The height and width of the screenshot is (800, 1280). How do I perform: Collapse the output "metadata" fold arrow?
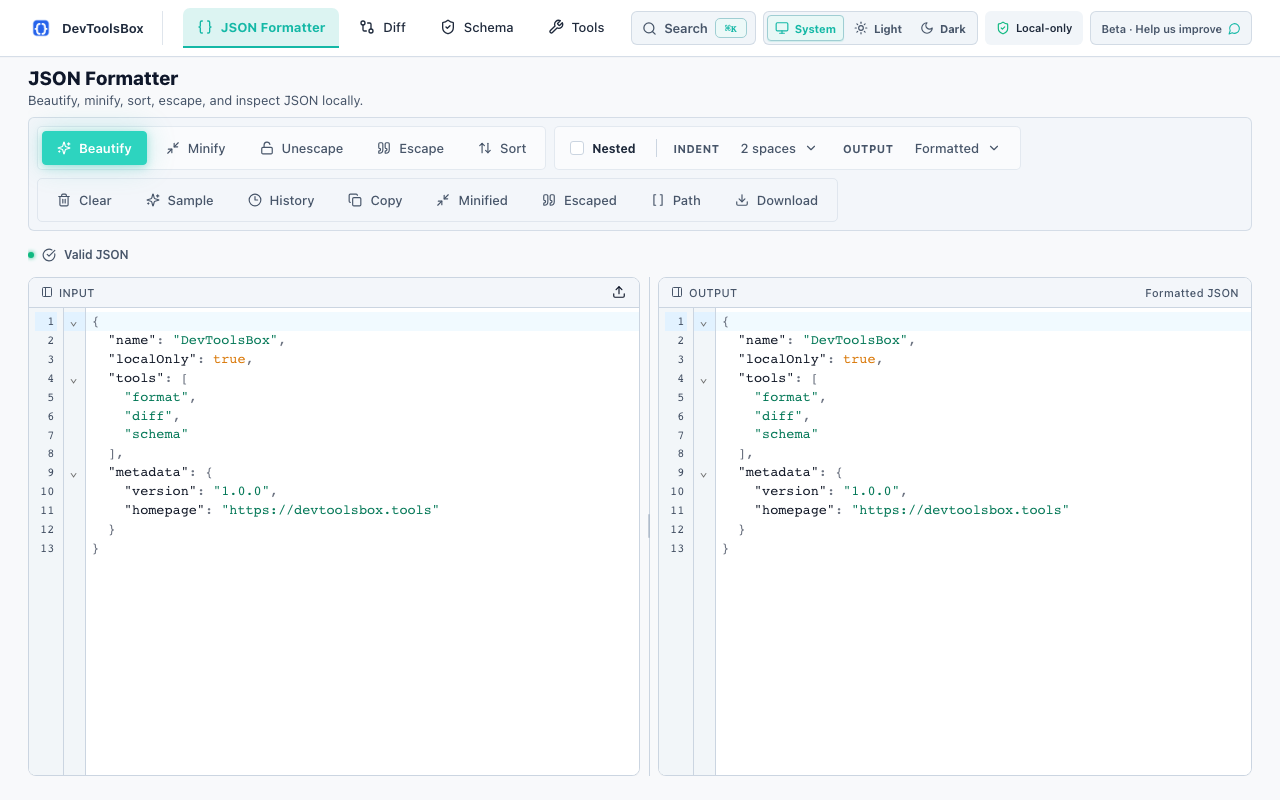point(704,473)
